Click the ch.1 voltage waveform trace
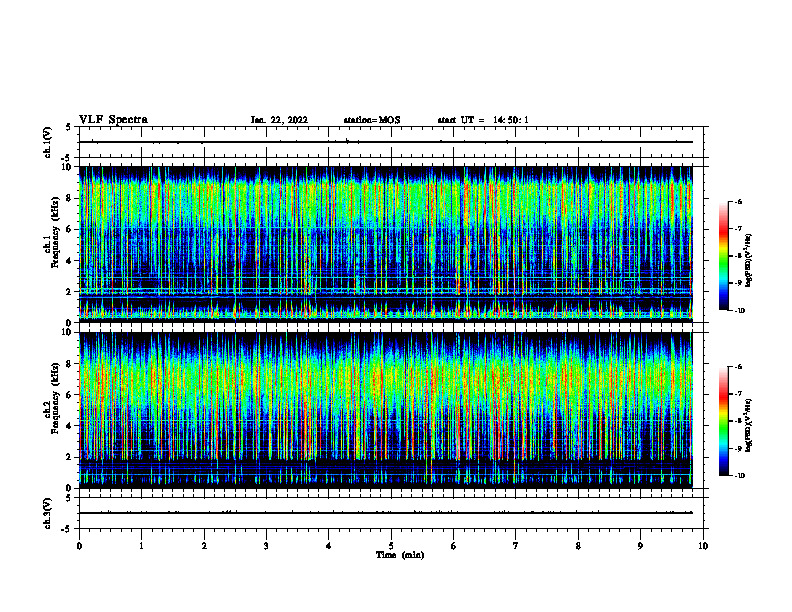Viewport: 792px width, 612px height. tap(385, 142)
